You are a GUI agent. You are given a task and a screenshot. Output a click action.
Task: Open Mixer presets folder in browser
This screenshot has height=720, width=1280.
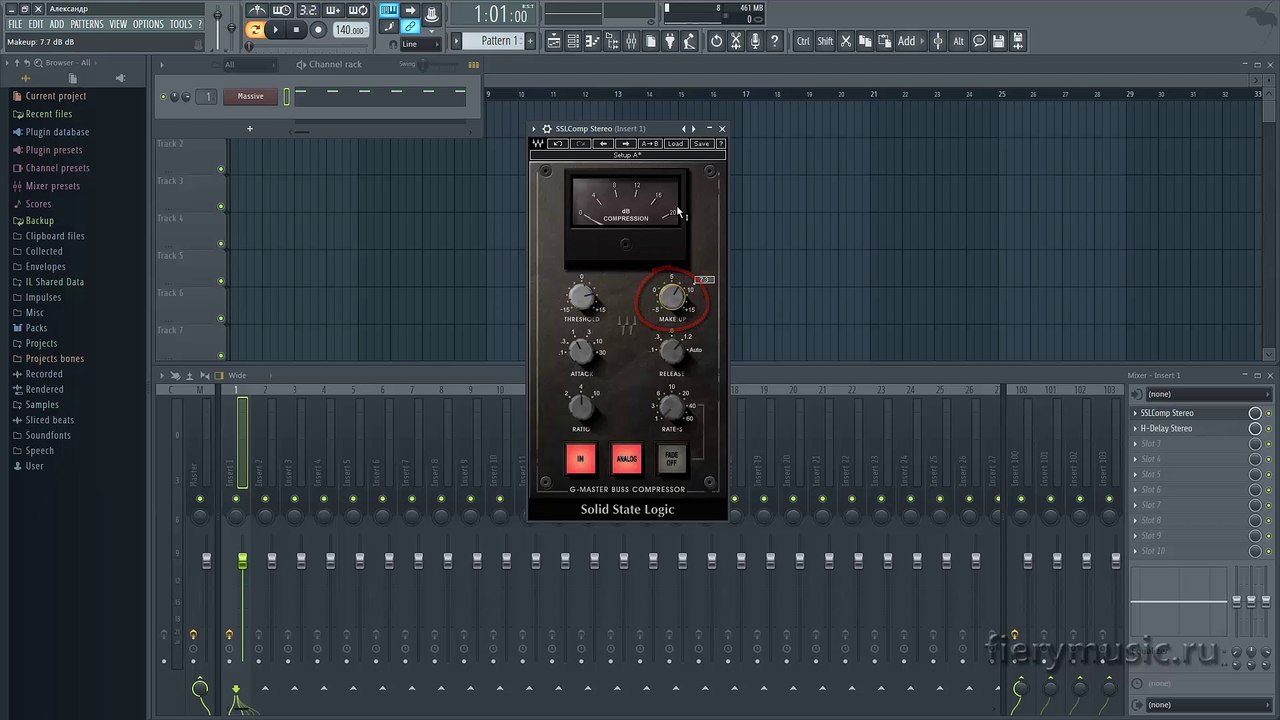point(52,186)
